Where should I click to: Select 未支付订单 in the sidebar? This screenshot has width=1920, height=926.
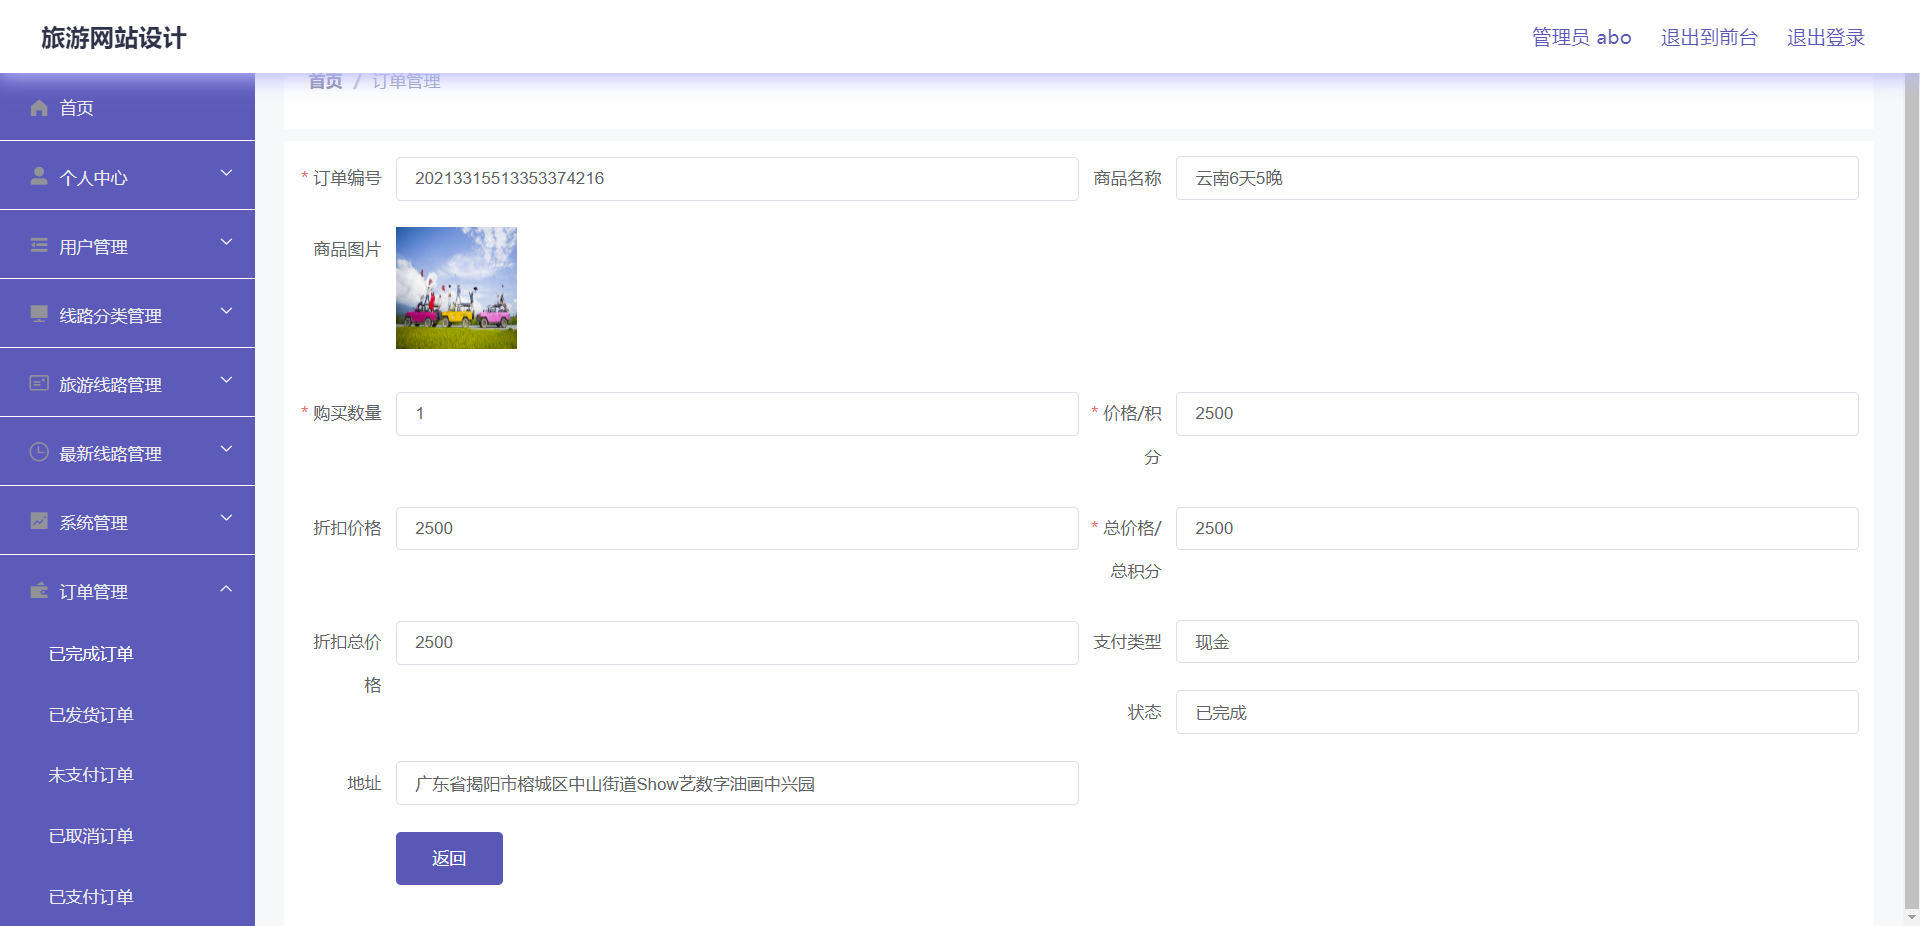pyautogui.click(x=91, y=775)
